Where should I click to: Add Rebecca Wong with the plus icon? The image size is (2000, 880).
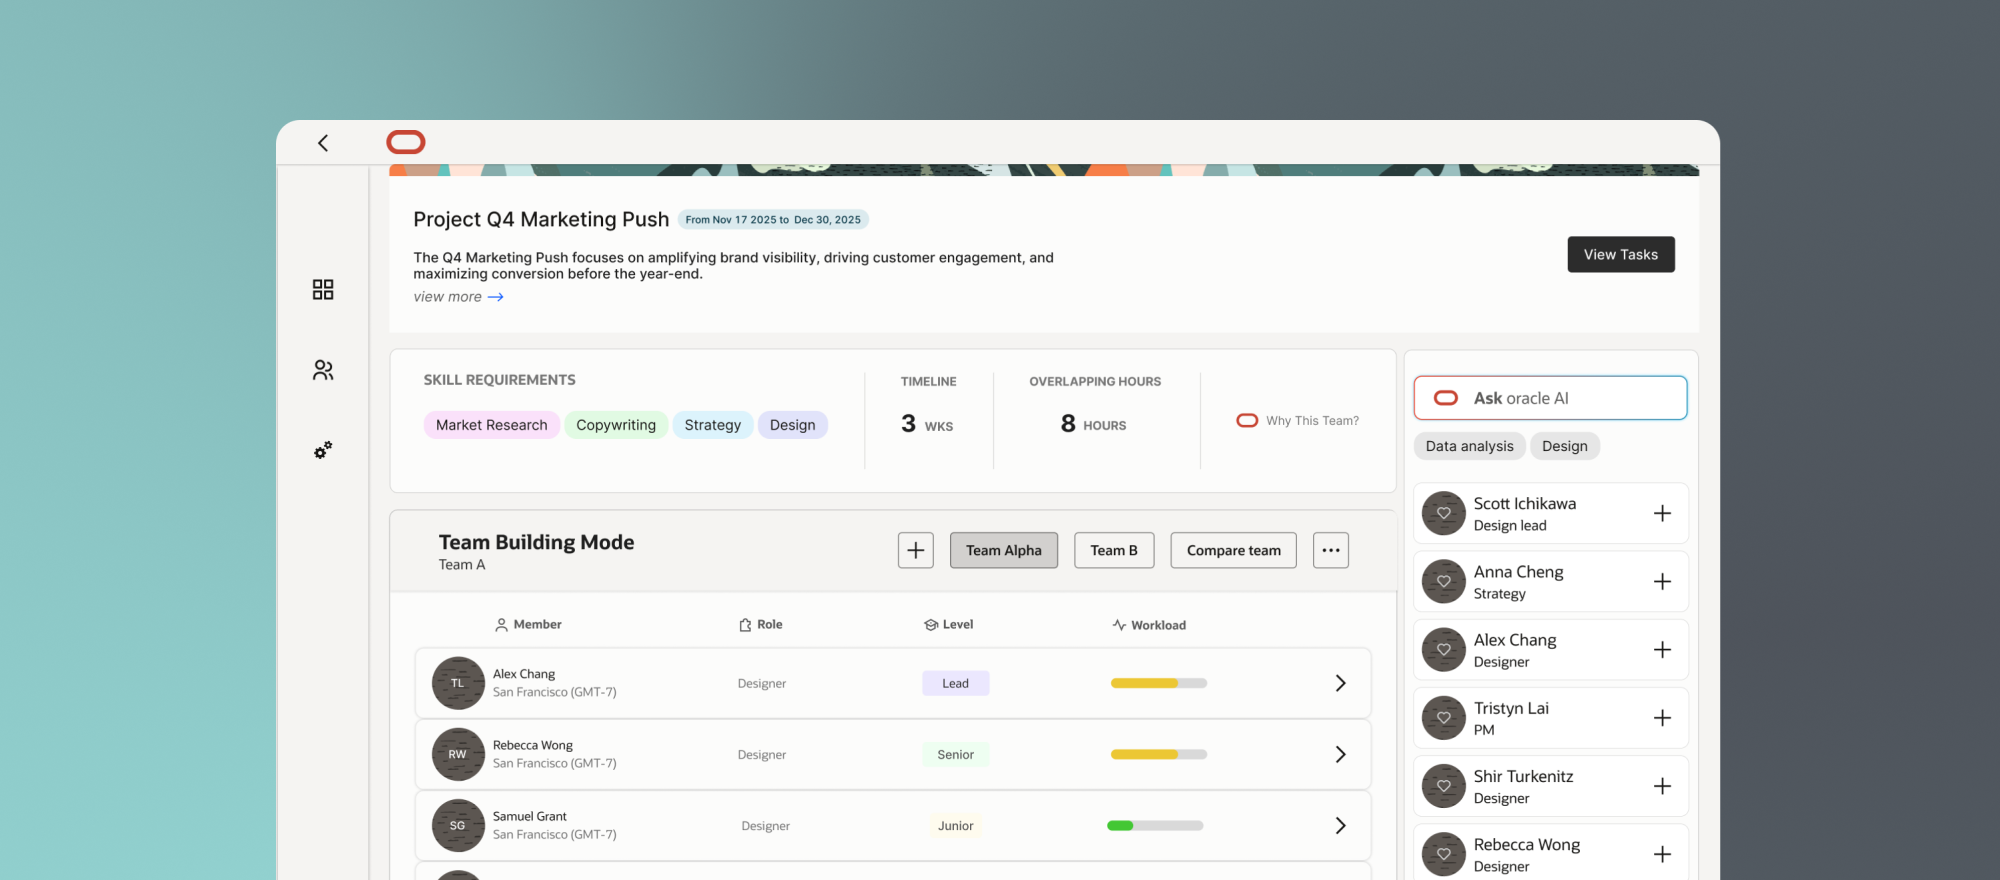[1662, 854]
